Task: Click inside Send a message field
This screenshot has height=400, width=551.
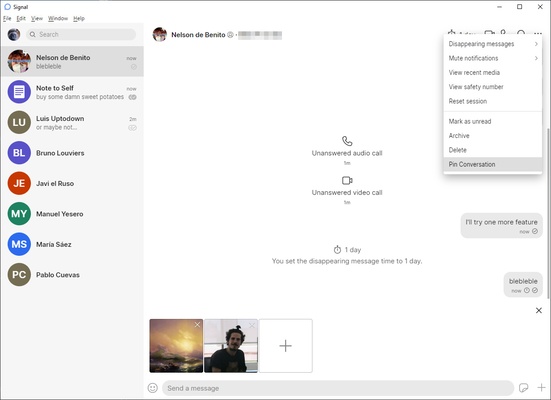Action: (x=338, y=388)
